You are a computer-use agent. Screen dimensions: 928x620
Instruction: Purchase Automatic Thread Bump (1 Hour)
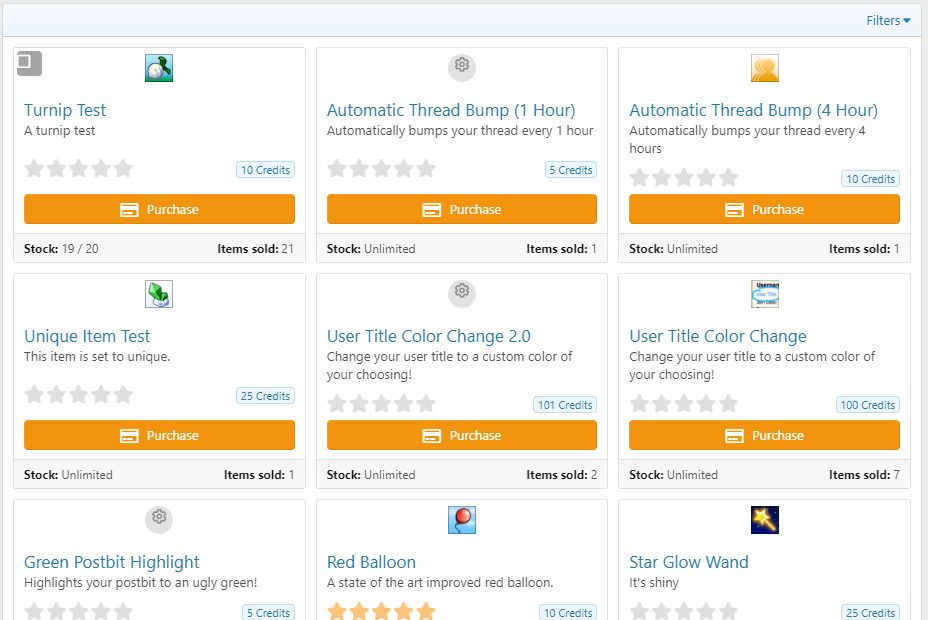point(462,209)
